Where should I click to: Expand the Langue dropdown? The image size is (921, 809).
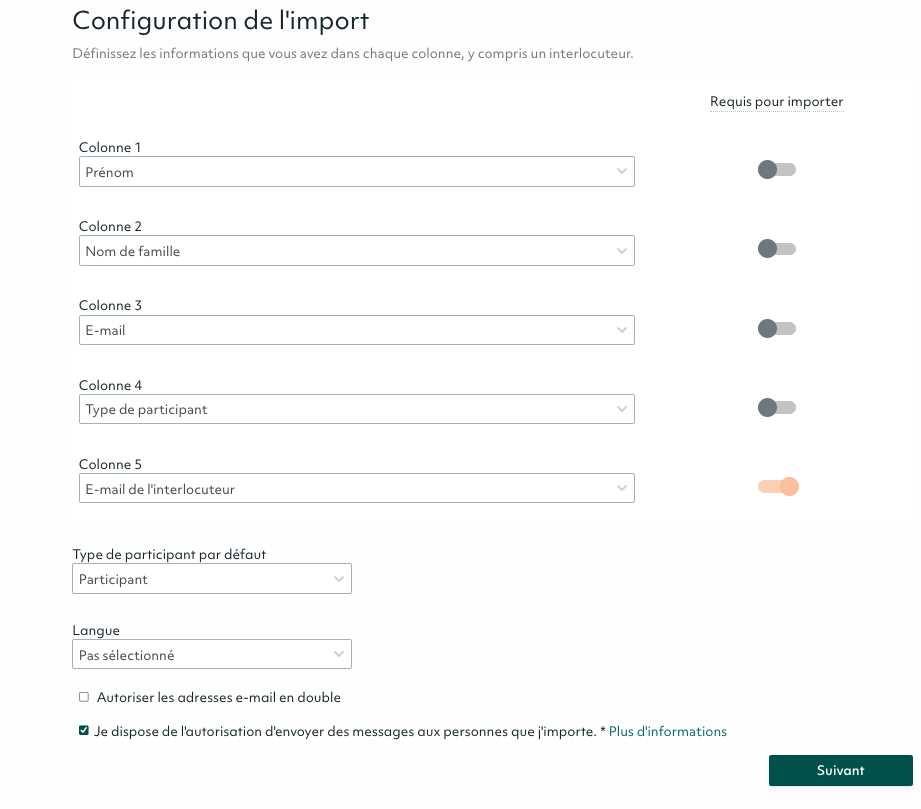coord(211,655)
